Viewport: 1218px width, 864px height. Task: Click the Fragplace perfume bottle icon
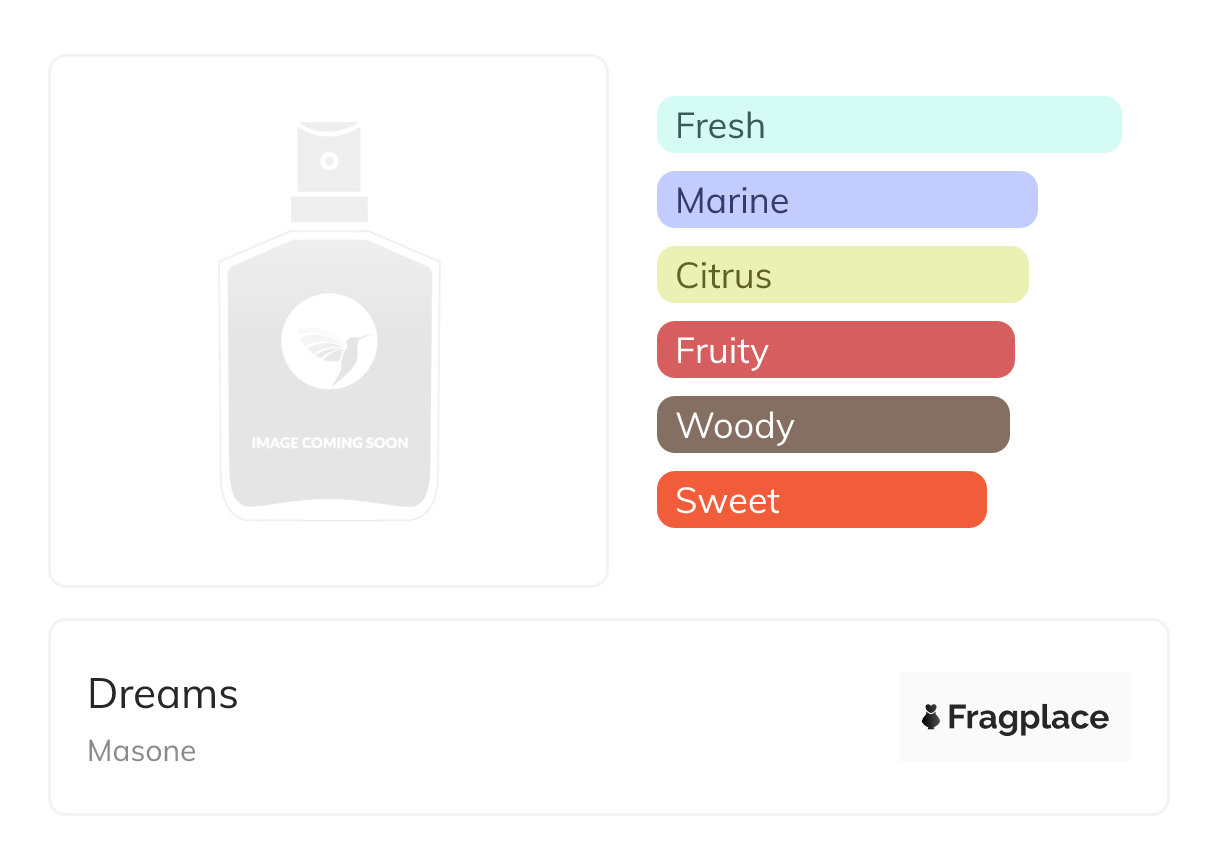pyautogui.click(x=931, y=717)
